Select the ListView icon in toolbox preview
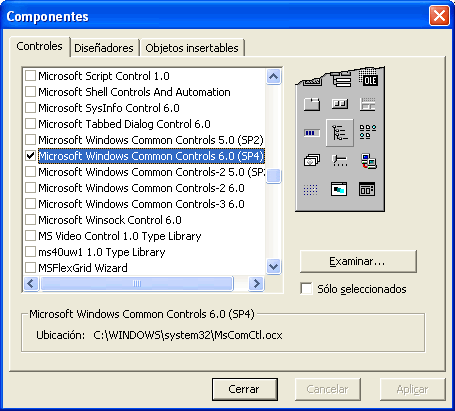 click(368, 132)
